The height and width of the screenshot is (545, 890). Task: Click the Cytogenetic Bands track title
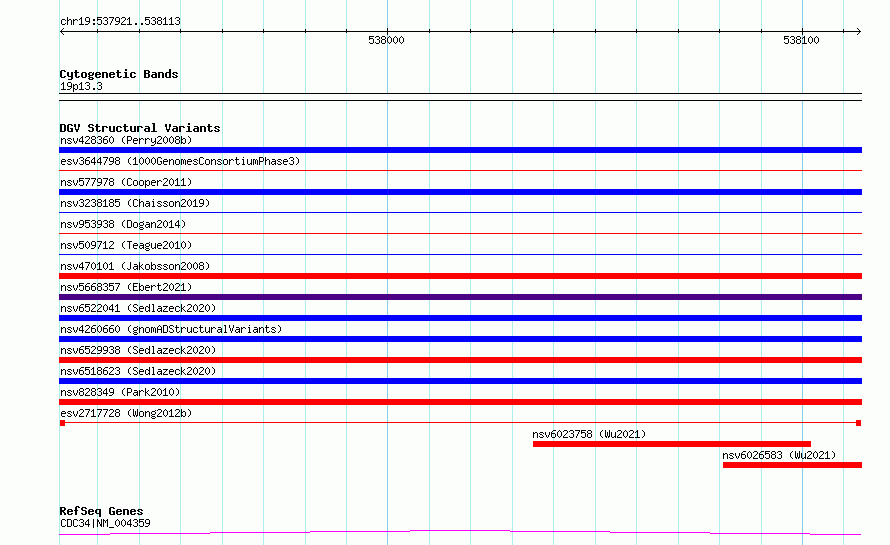click(x=119, y=74)
